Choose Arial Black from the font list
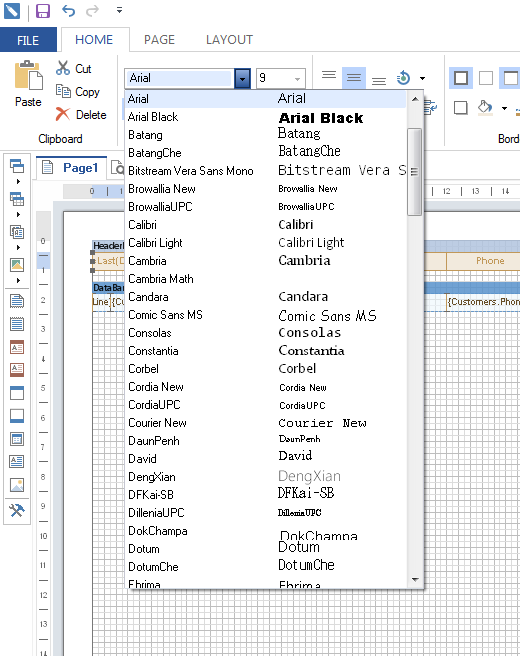520x656 pixels. (265, 117)
